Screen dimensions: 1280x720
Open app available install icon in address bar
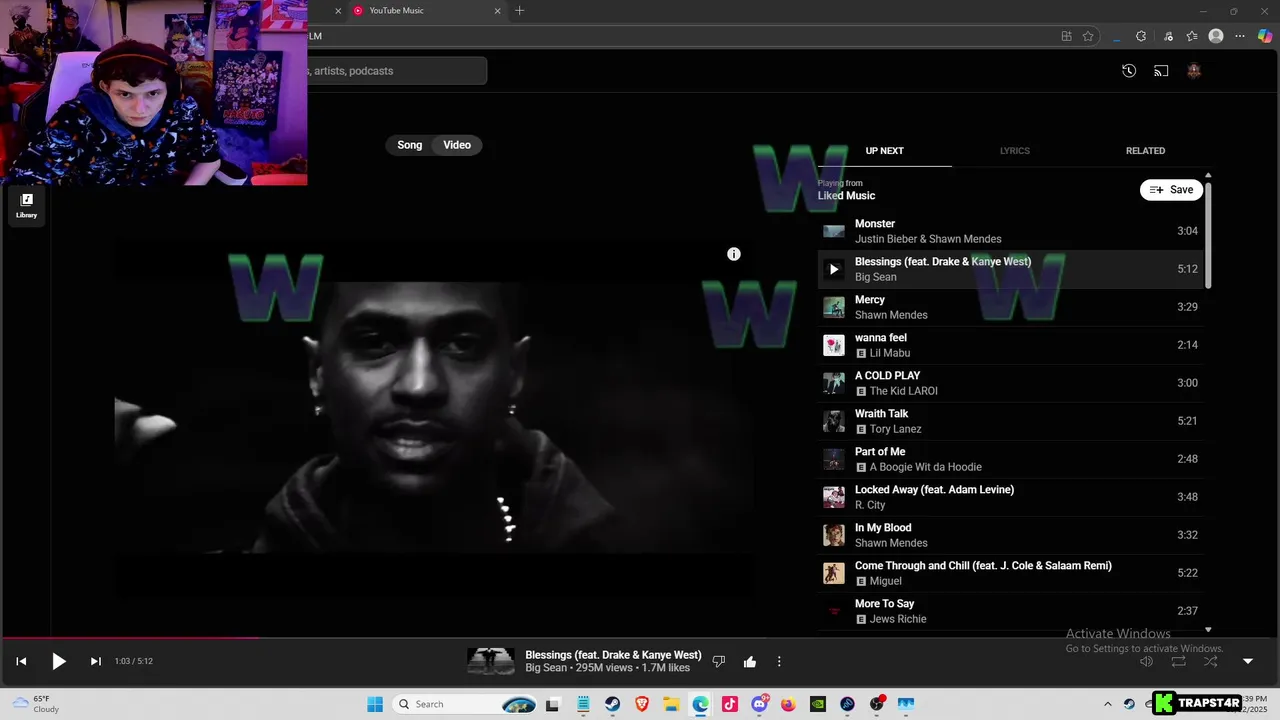click(1066, 36)
